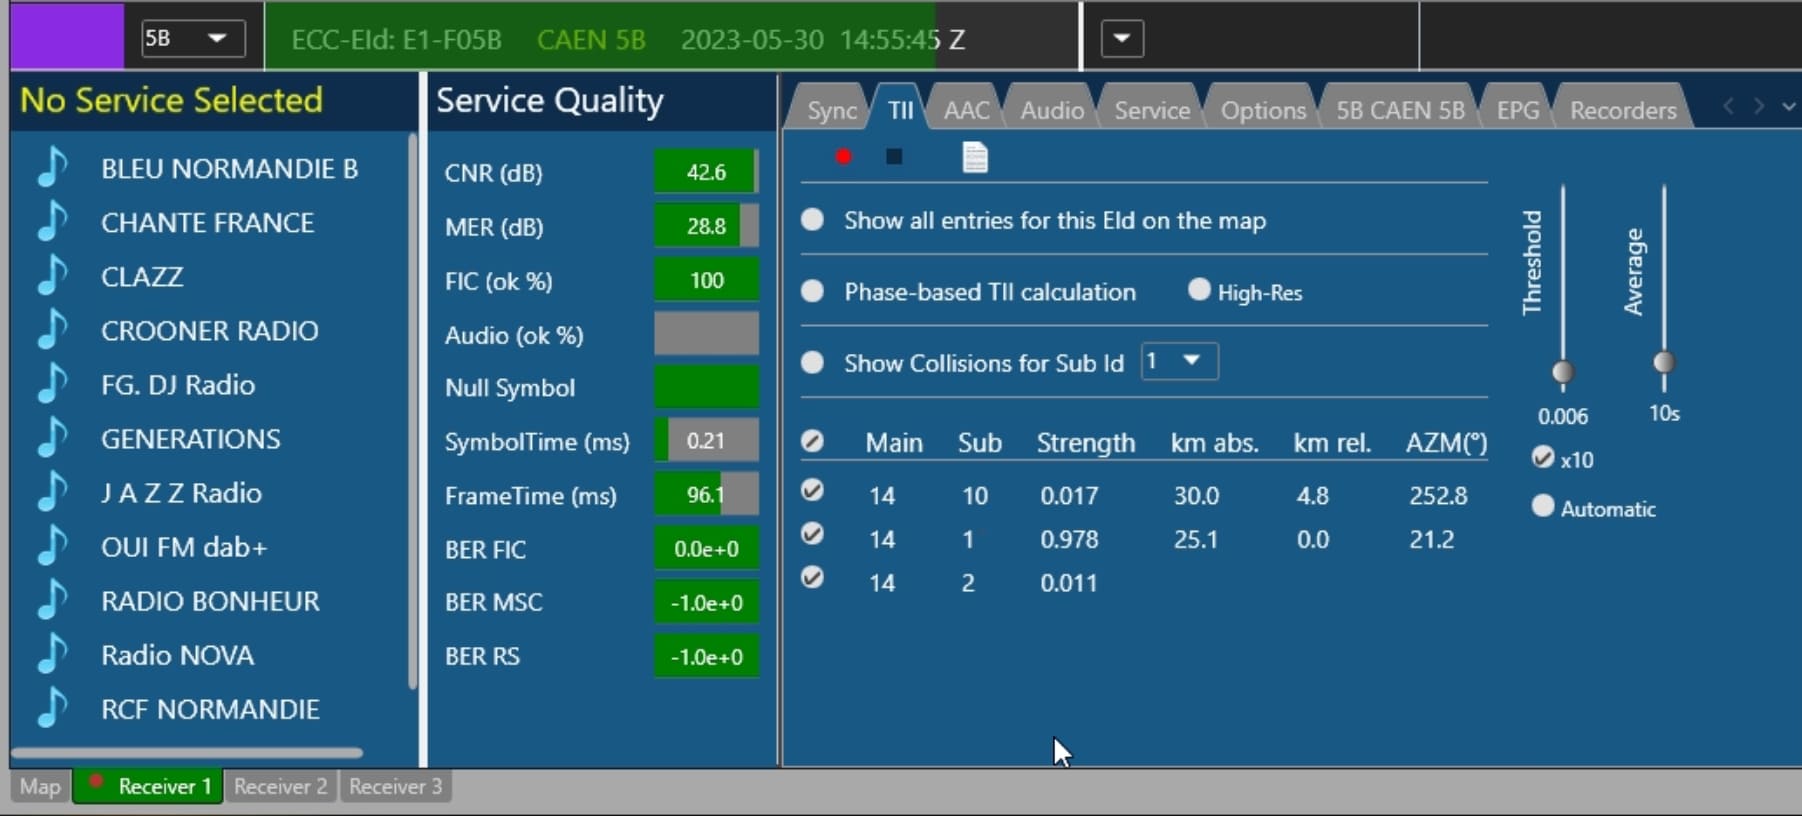Uncheck the TII row with Sub 10
This screenshot has height=816, width=1802.
[813, 490]
